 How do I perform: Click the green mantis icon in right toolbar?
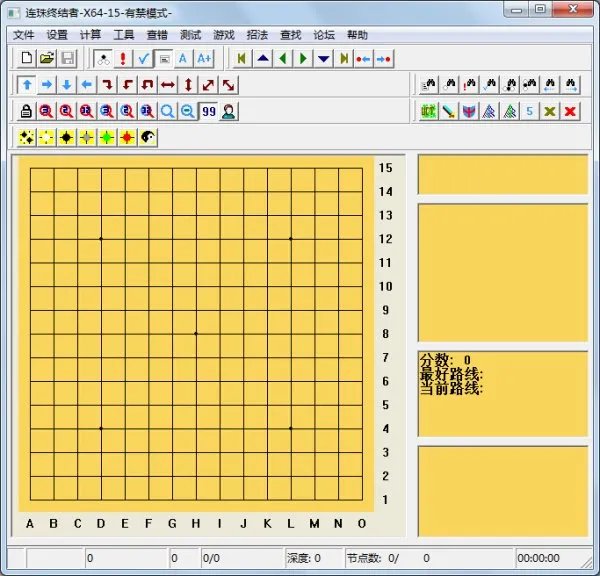[429, 111]
